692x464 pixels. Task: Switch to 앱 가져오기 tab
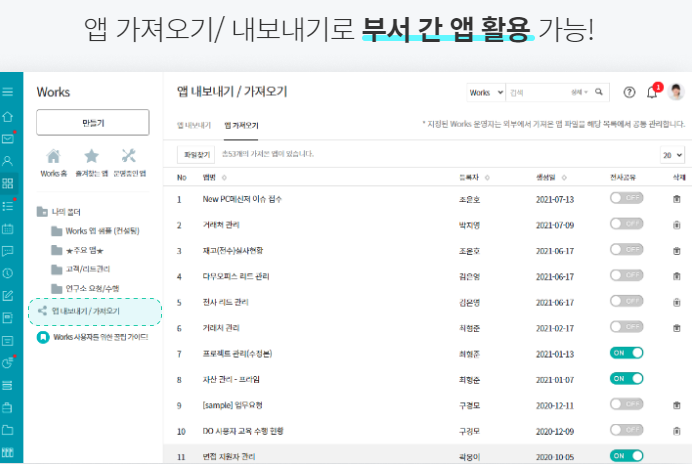point(241,125)
